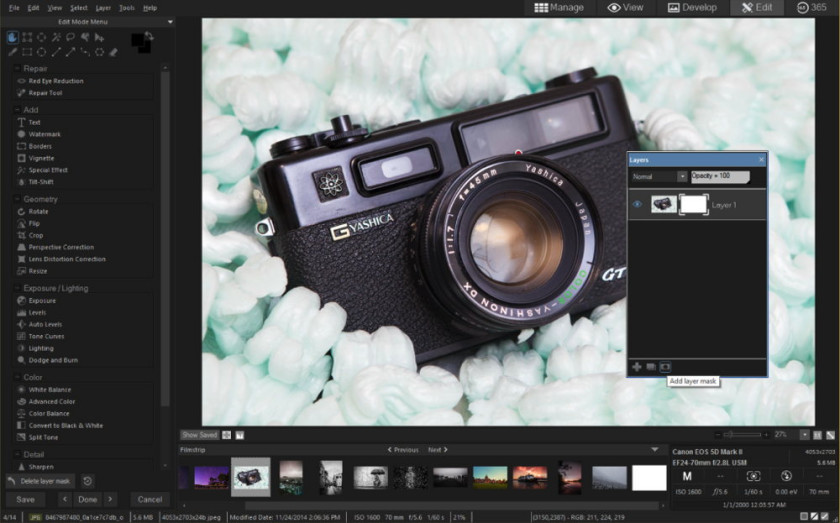Pick the Ellipse drawing tool
Viewport: 840px width, 523px height.
pos(41,52)
